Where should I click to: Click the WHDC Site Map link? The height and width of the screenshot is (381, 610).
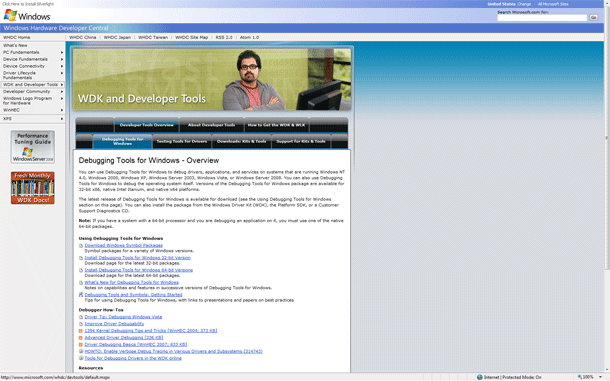(x=191, y=37)
